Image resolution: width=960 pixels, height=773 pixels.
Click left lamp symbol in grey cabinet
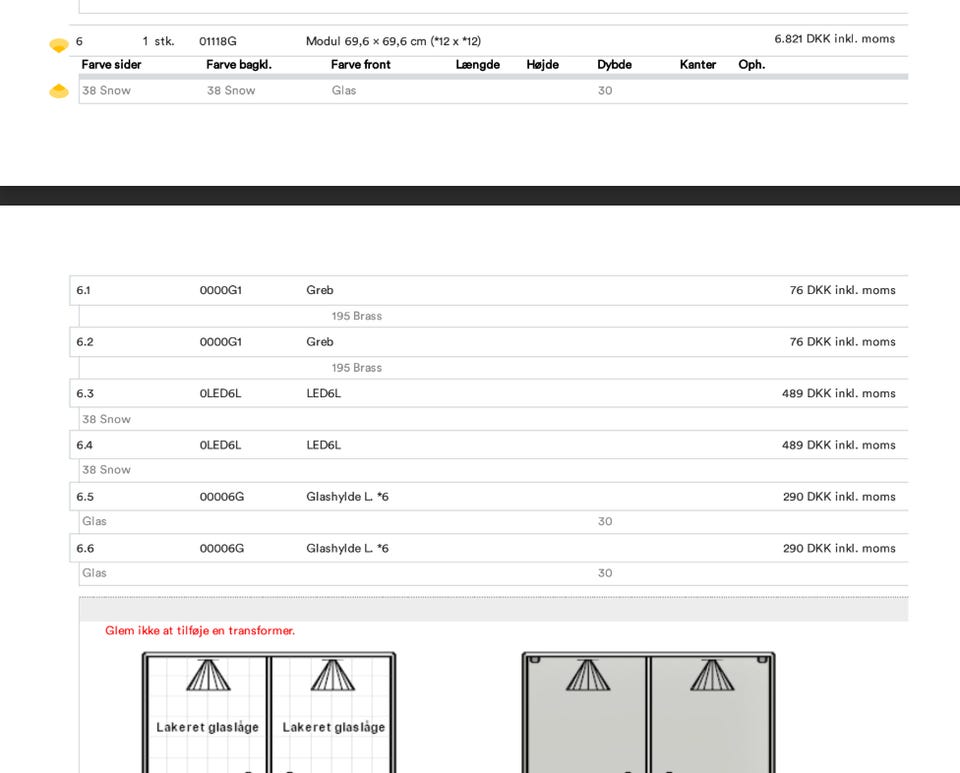588,675
